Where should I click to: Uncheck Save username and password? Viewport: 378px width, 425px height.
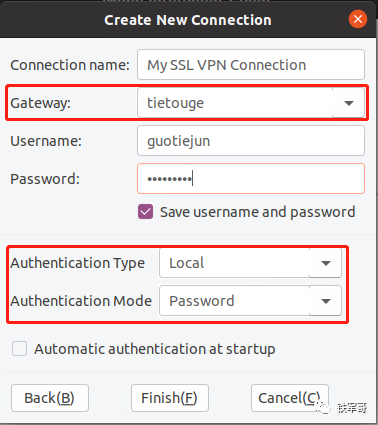[146, 212]
